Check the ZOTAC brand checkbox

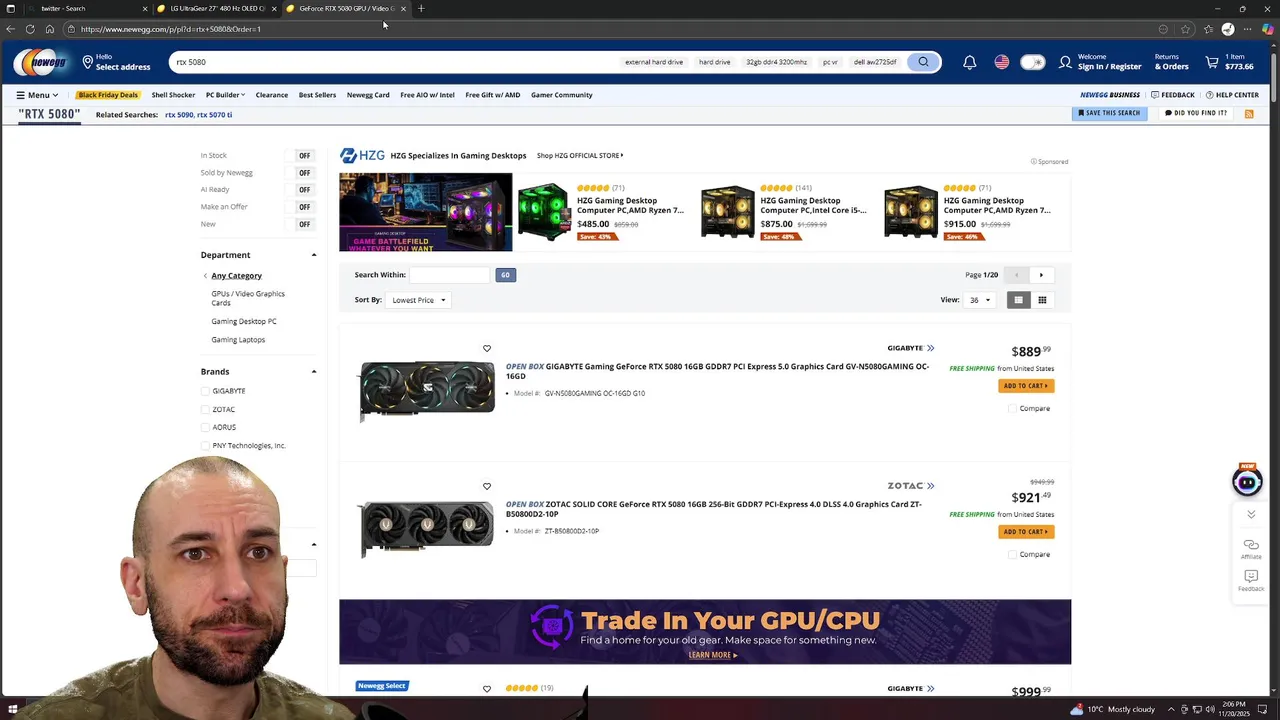[205, 409]
